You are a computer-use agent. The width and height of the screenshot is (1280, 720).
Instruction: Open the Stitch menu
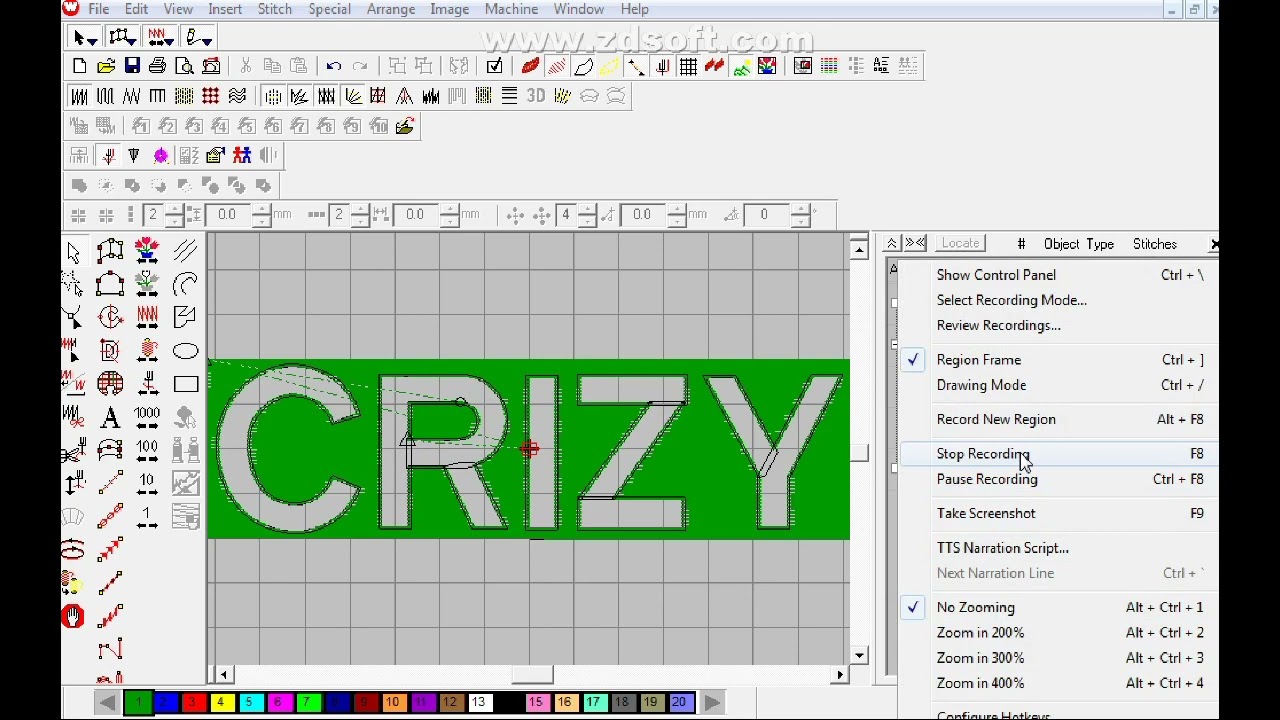[275, 9]
